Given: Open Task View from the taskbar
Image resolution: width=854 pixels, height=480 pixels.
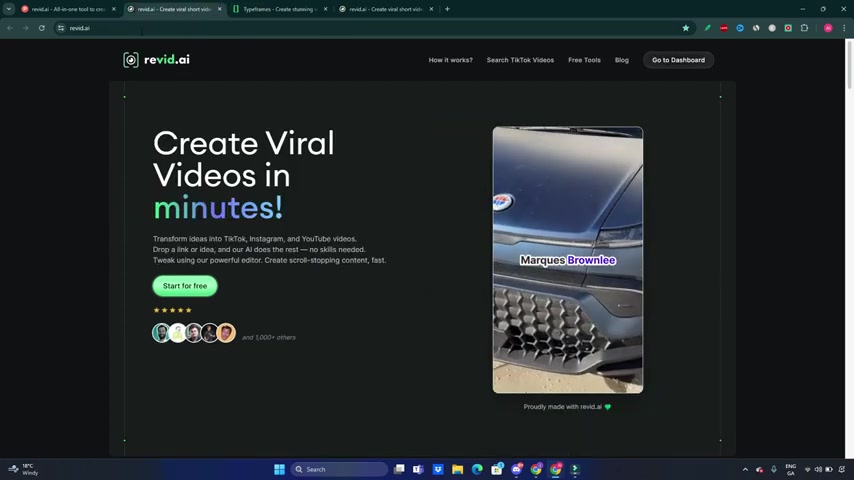Looking at the screenshot, I should [x=399, y=469].
